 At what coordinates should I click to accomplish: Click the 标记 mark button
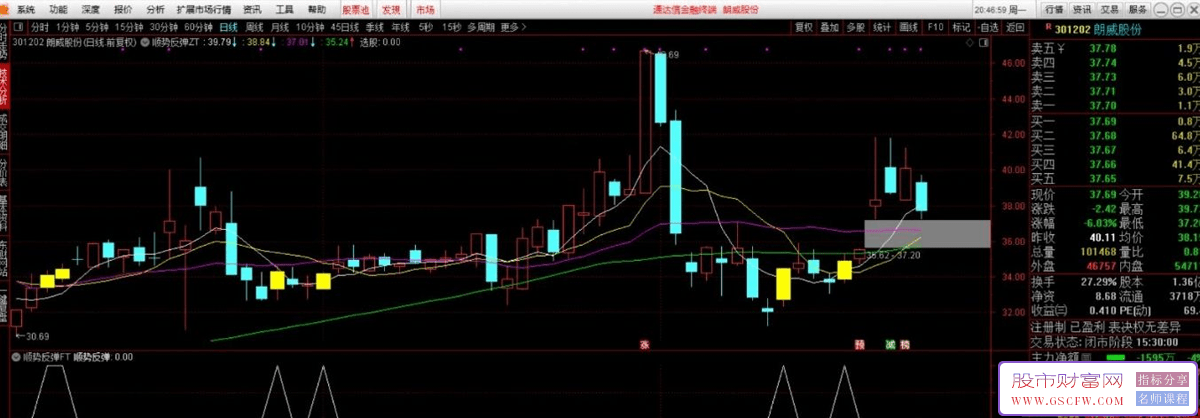tap(961, 27)
